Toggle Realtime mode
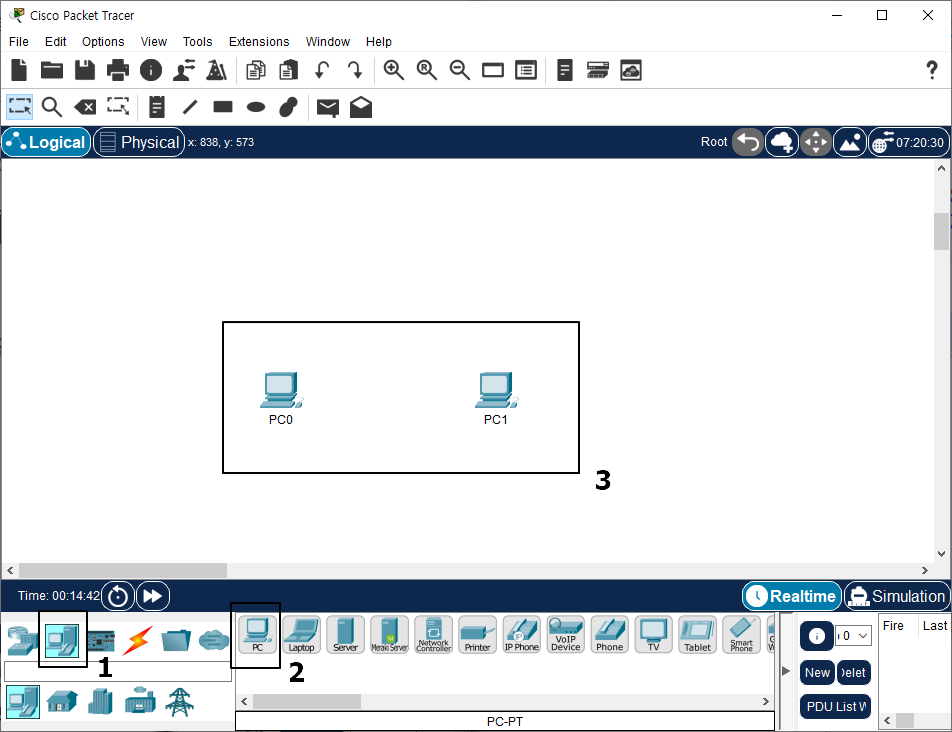The height and width of the screenshot is (732, 952). coord(792,596)
